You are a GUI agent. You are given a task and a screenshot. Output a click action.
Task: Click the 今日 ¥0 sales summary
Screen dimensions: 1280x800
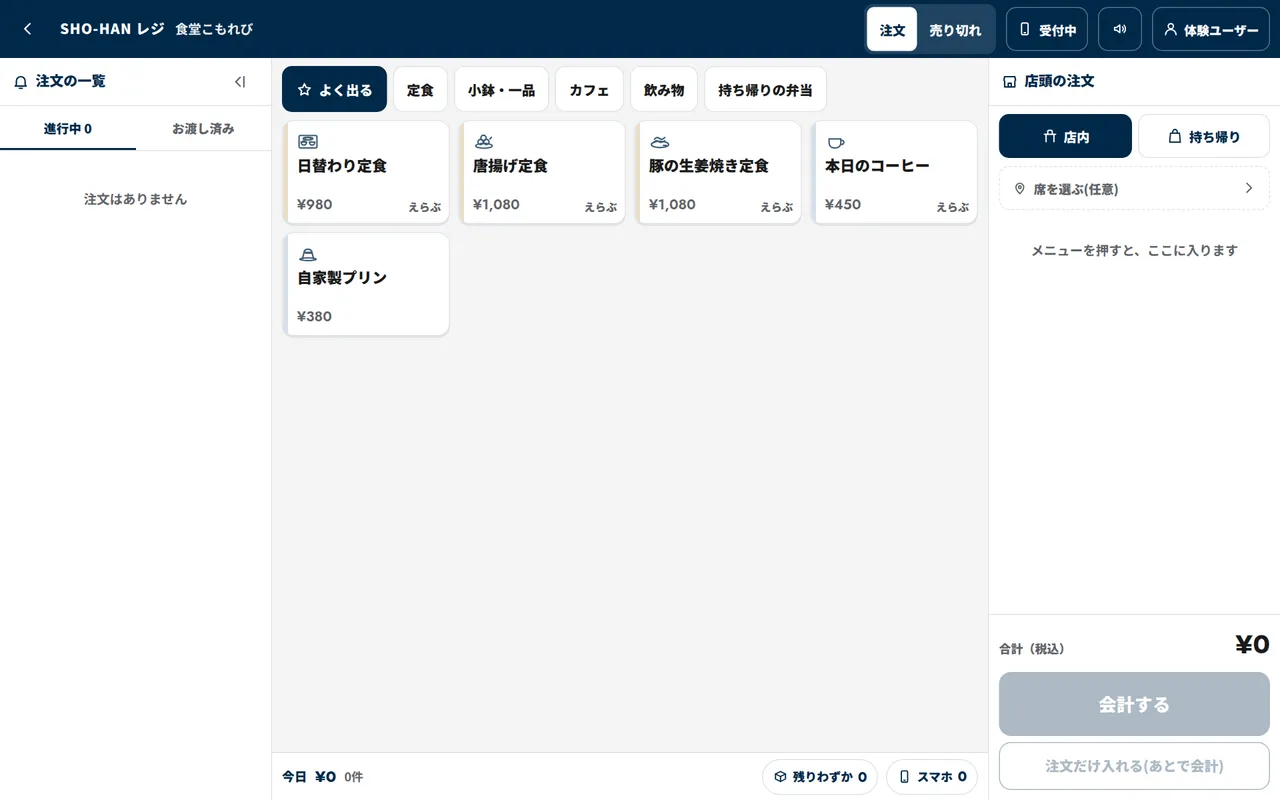coord(322,777)
